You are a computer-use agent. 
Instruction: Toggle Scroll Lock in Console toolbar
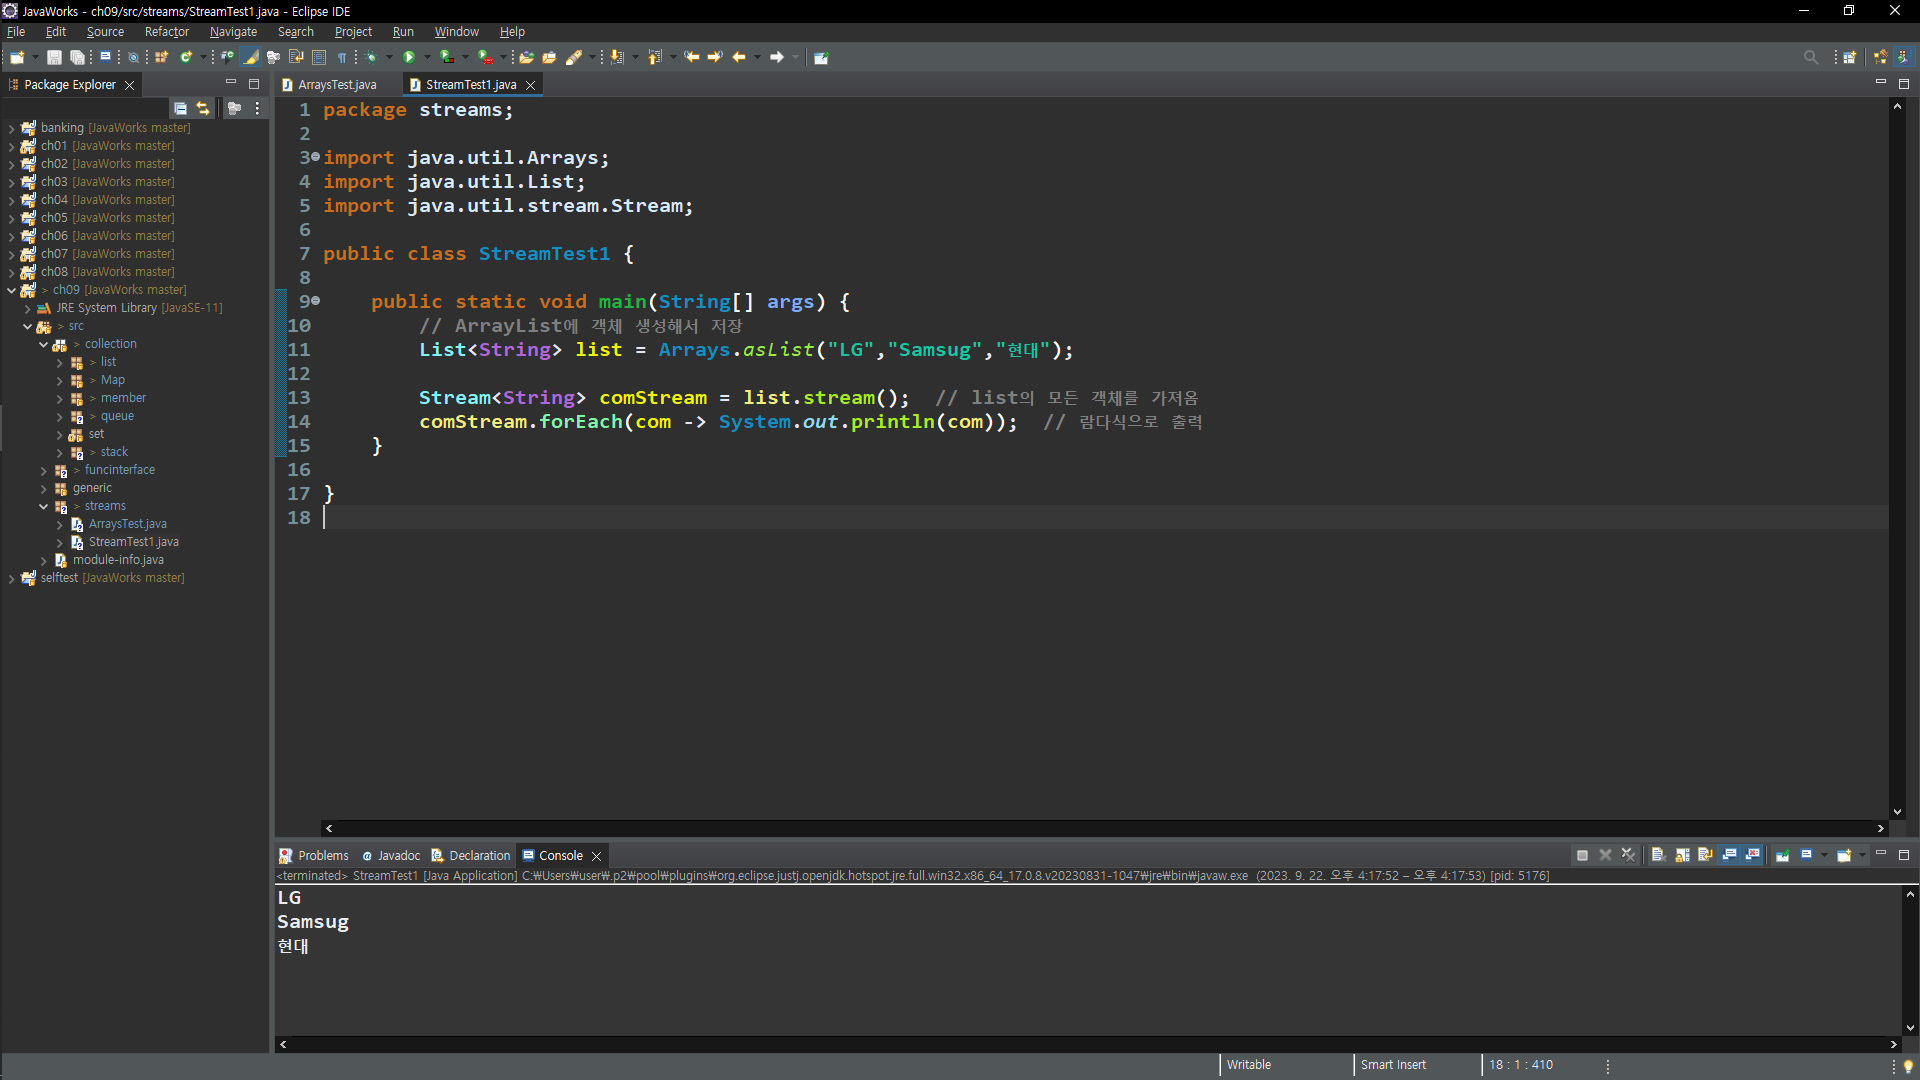(1683, 855)
